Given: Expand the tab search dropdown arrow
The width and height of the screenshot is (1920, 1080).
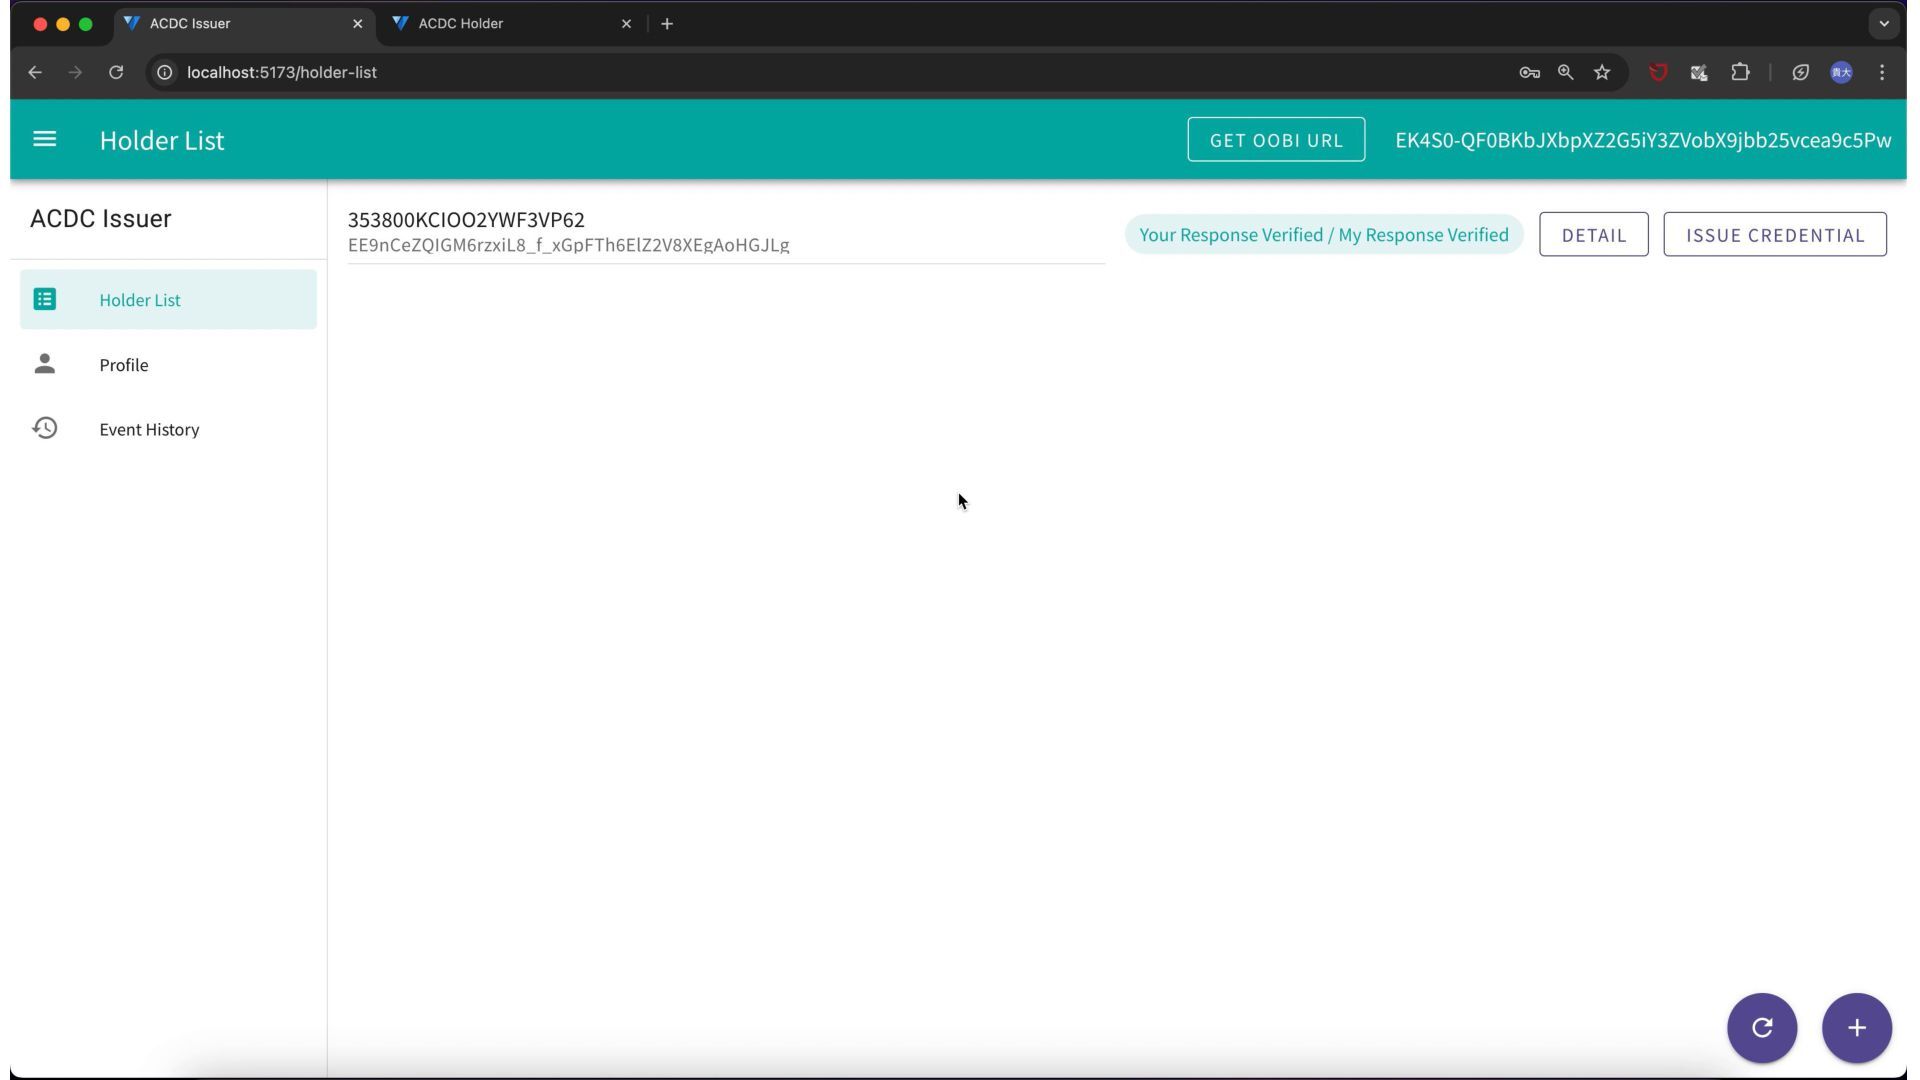Looking at the screenshot, I should [x=1884, y=23].
